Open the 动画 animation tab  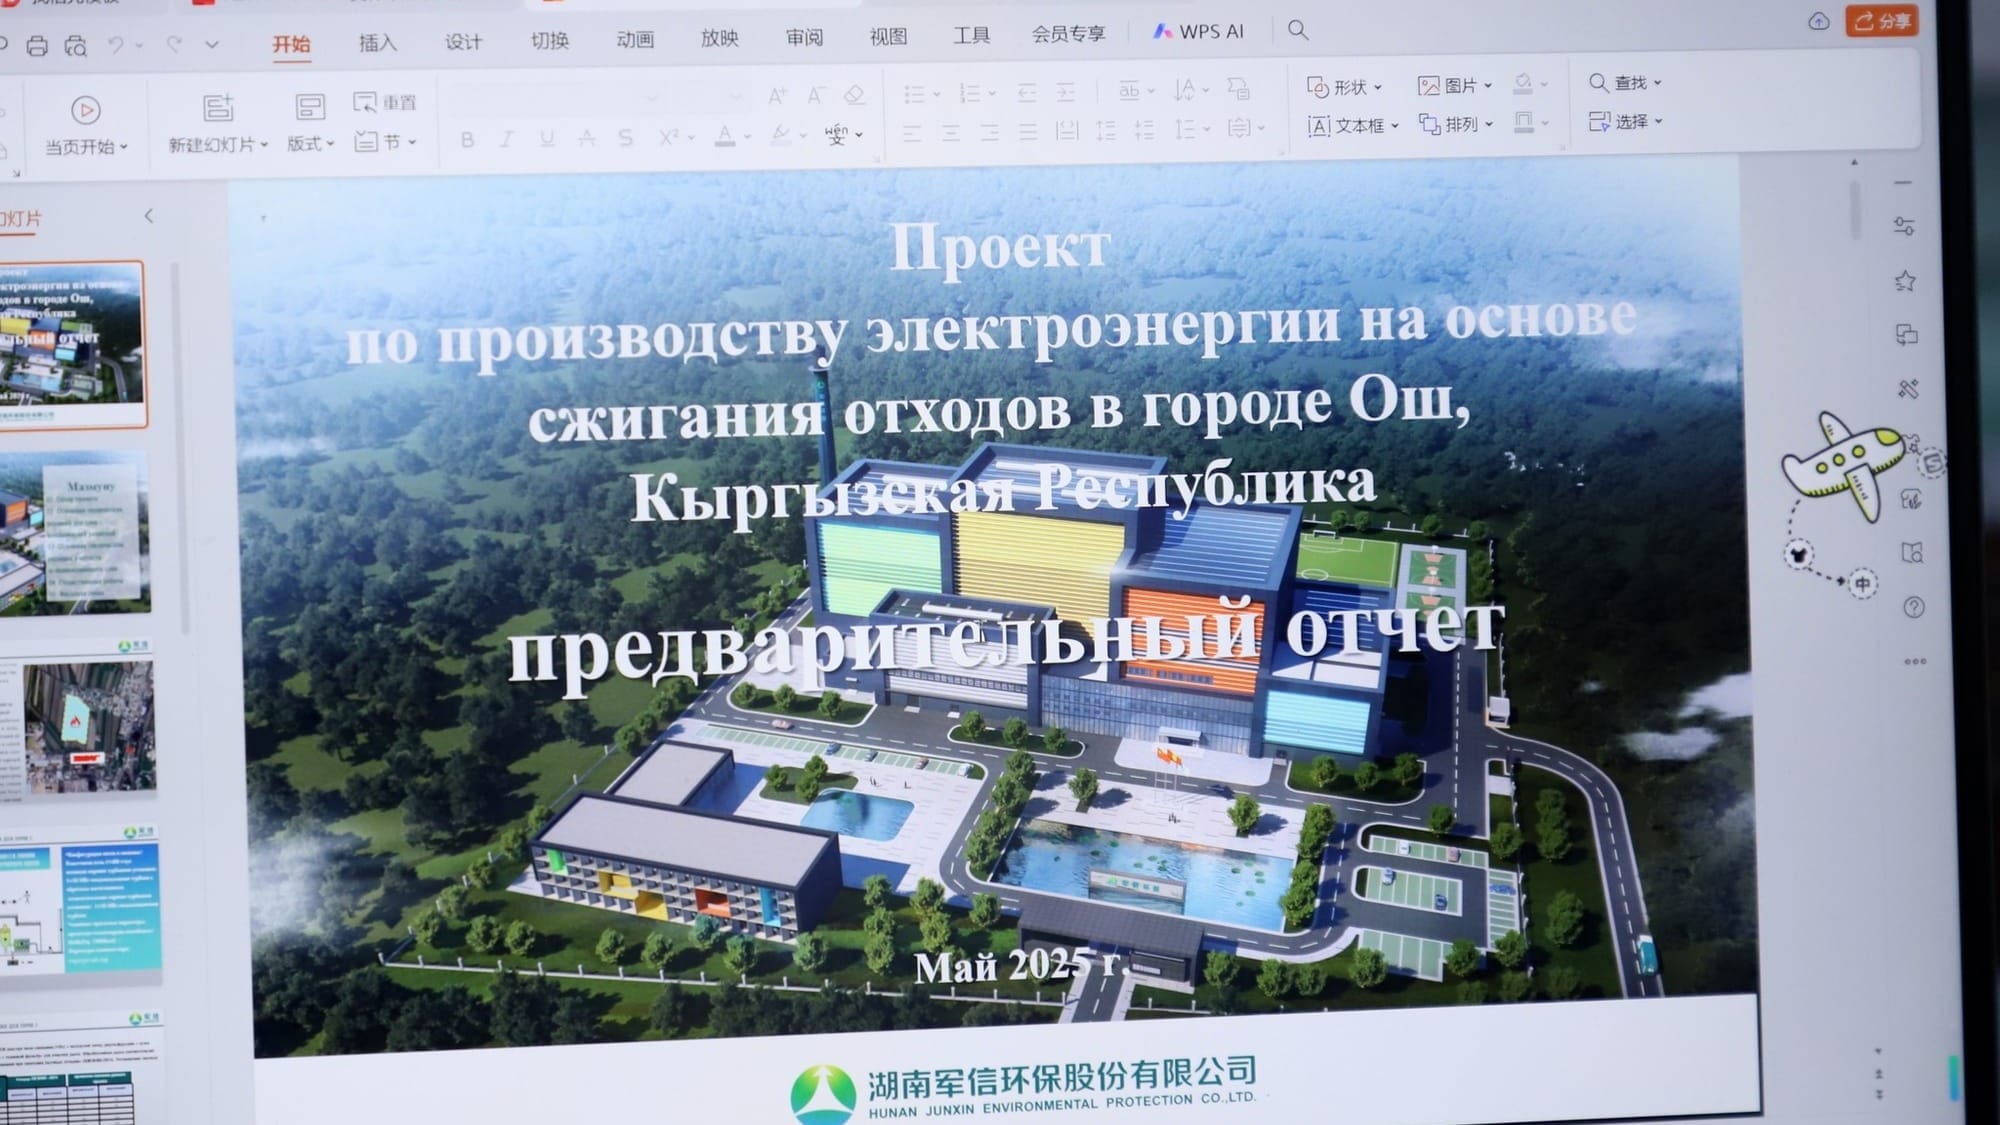(x=635, y=40)
